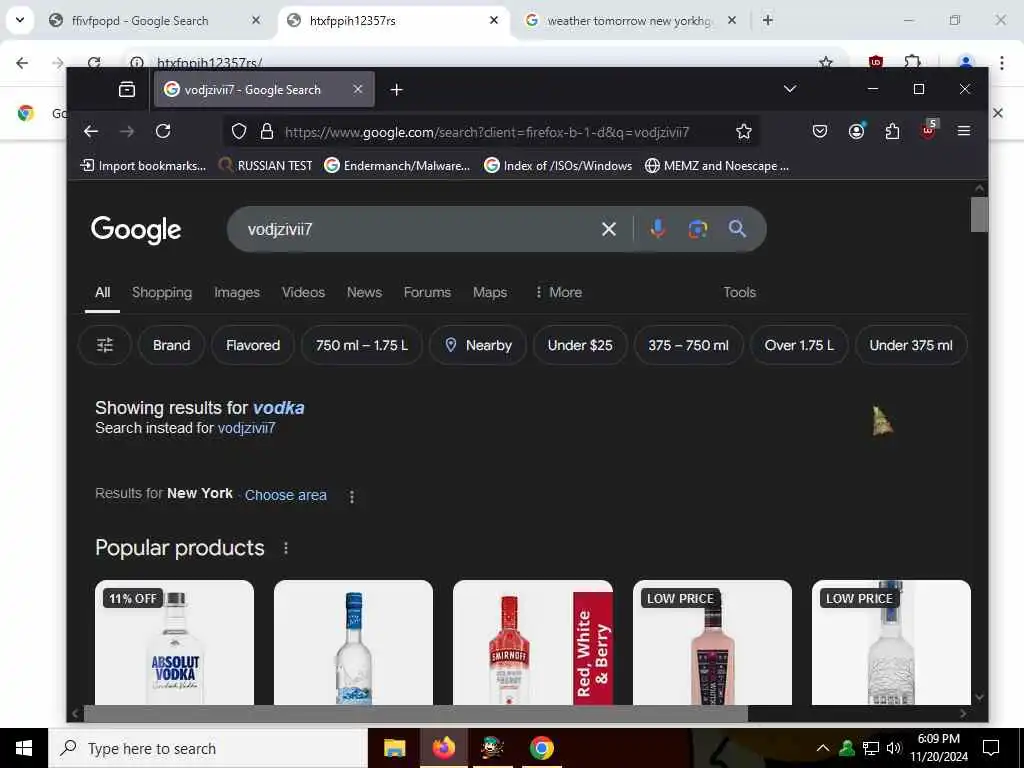Open Firefox hamburger application menu
1024x768 pixels.
(963, 131)
